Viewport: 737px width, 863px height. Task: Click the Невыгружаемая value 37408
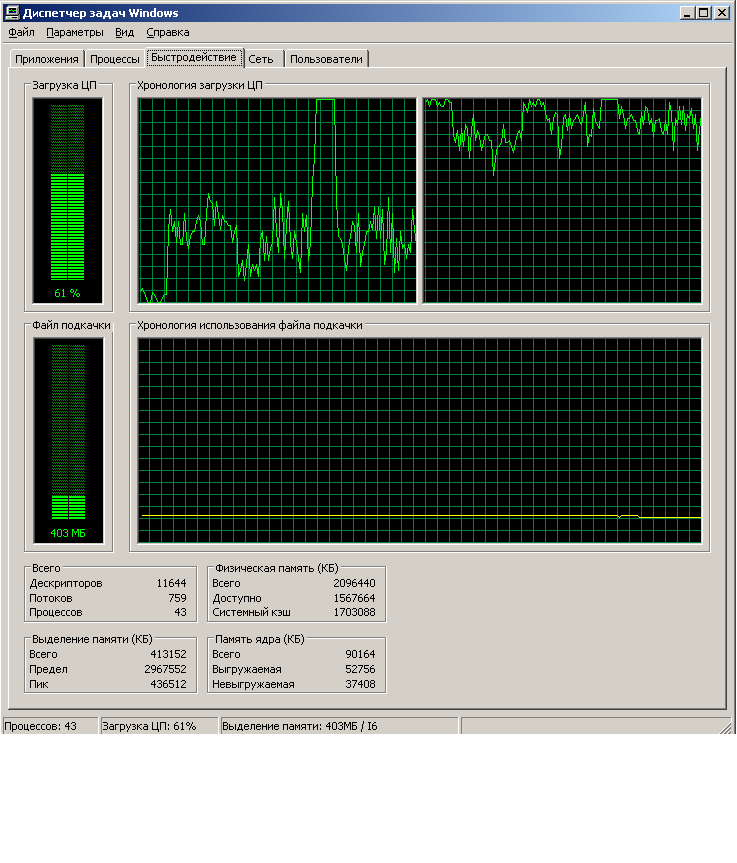[x=361, y=684]
